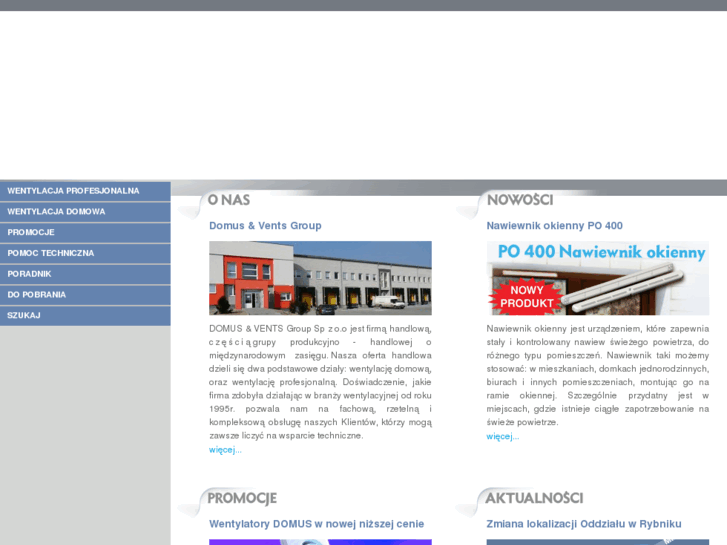This screenshot has width=727, height=545.
Task: Select Wentylacja Domowa in sidebar
Action: pyautogui.click(x=85, y=212)
